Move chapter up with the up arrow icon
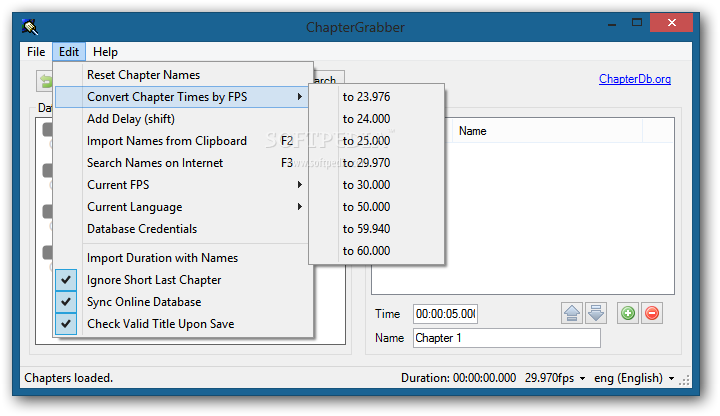Screen dimensions: 720x416 [572, 313]
